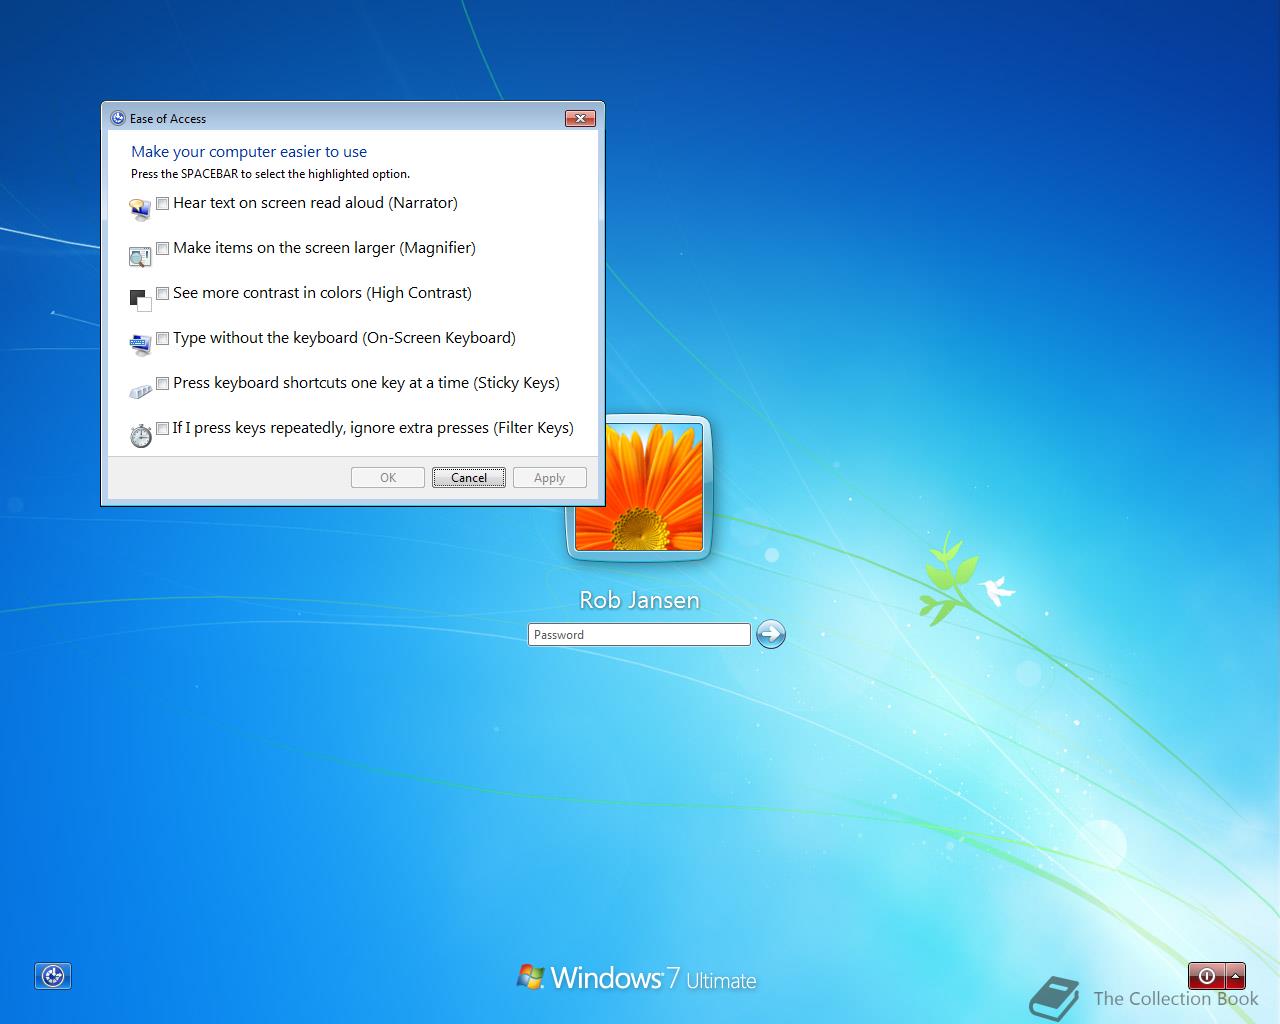Click 'Hear text on screen read aloud (Narrator)' label
1280x1024 pixels.
pos(315,203)
